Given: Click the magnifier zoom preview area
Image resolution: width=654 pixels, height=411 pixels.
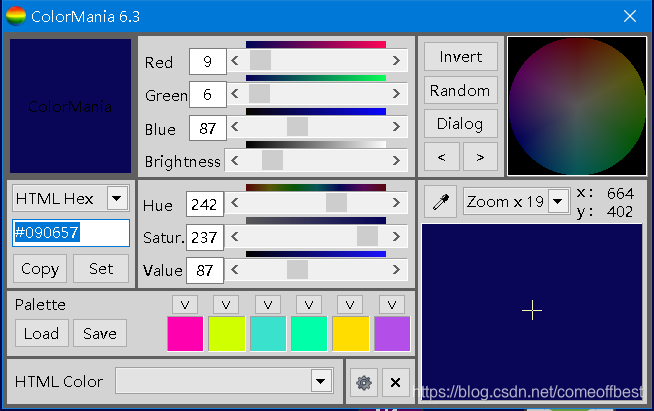Looking at the screenshot, I should pos(532,312).
